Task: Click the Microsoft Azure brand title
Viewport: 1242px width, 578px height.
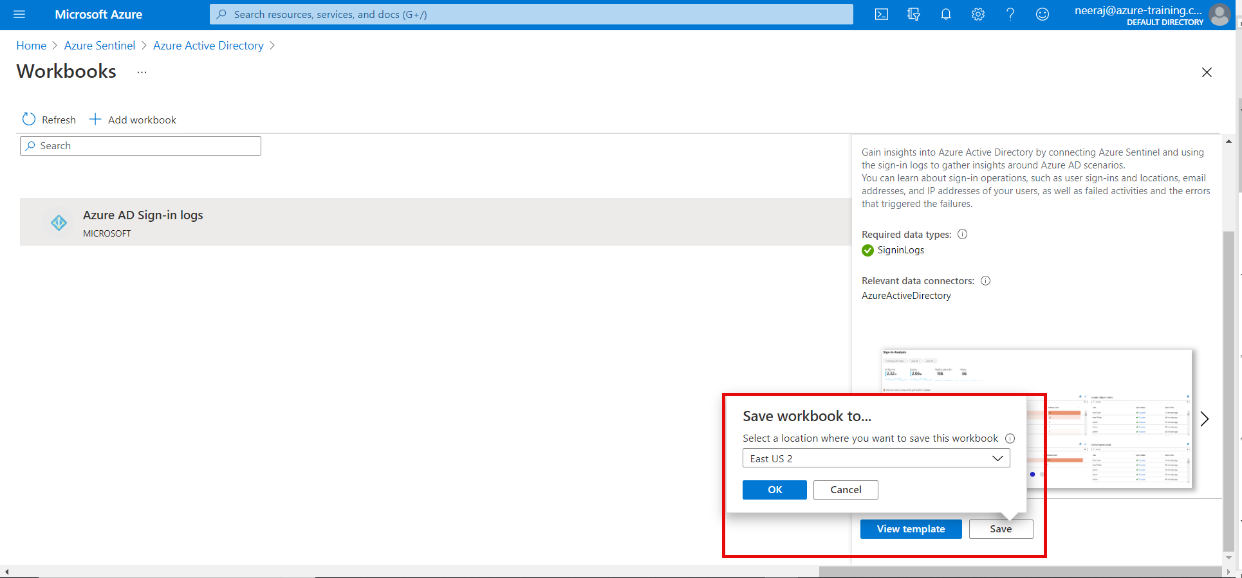Action: [x=98, y=14]
